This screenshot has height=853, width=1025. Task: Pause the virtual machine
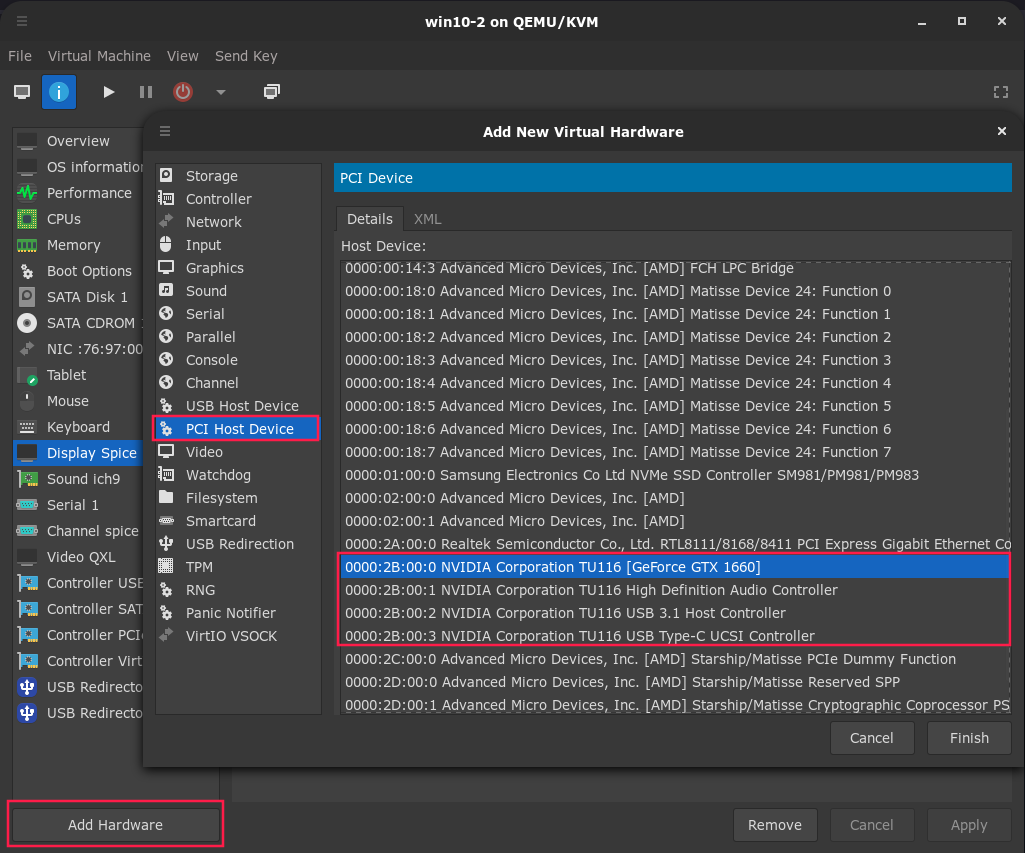pos(146,92)
